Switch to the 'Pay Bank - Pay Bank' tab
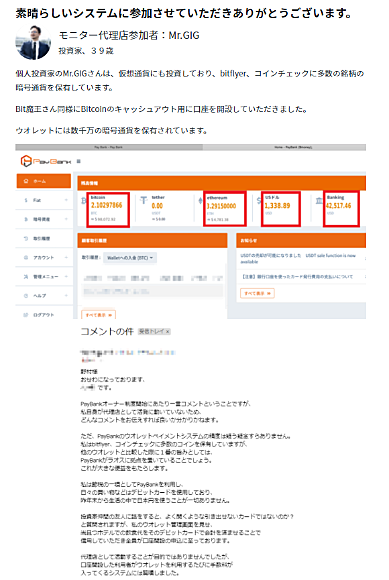389x580 pixels. 109,147
